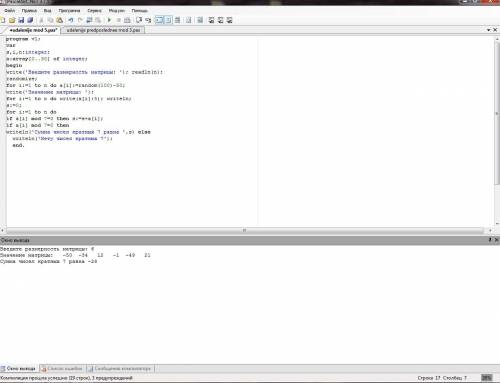Screen dimensions: 500x383
Task: Click the Save All toolbar icon
Action: point(30,20)
